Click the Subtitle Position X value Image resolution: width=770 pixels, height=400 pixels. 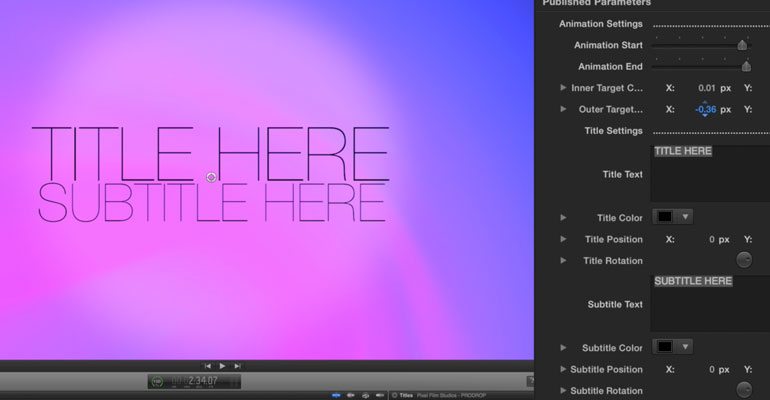coord(712,370)
